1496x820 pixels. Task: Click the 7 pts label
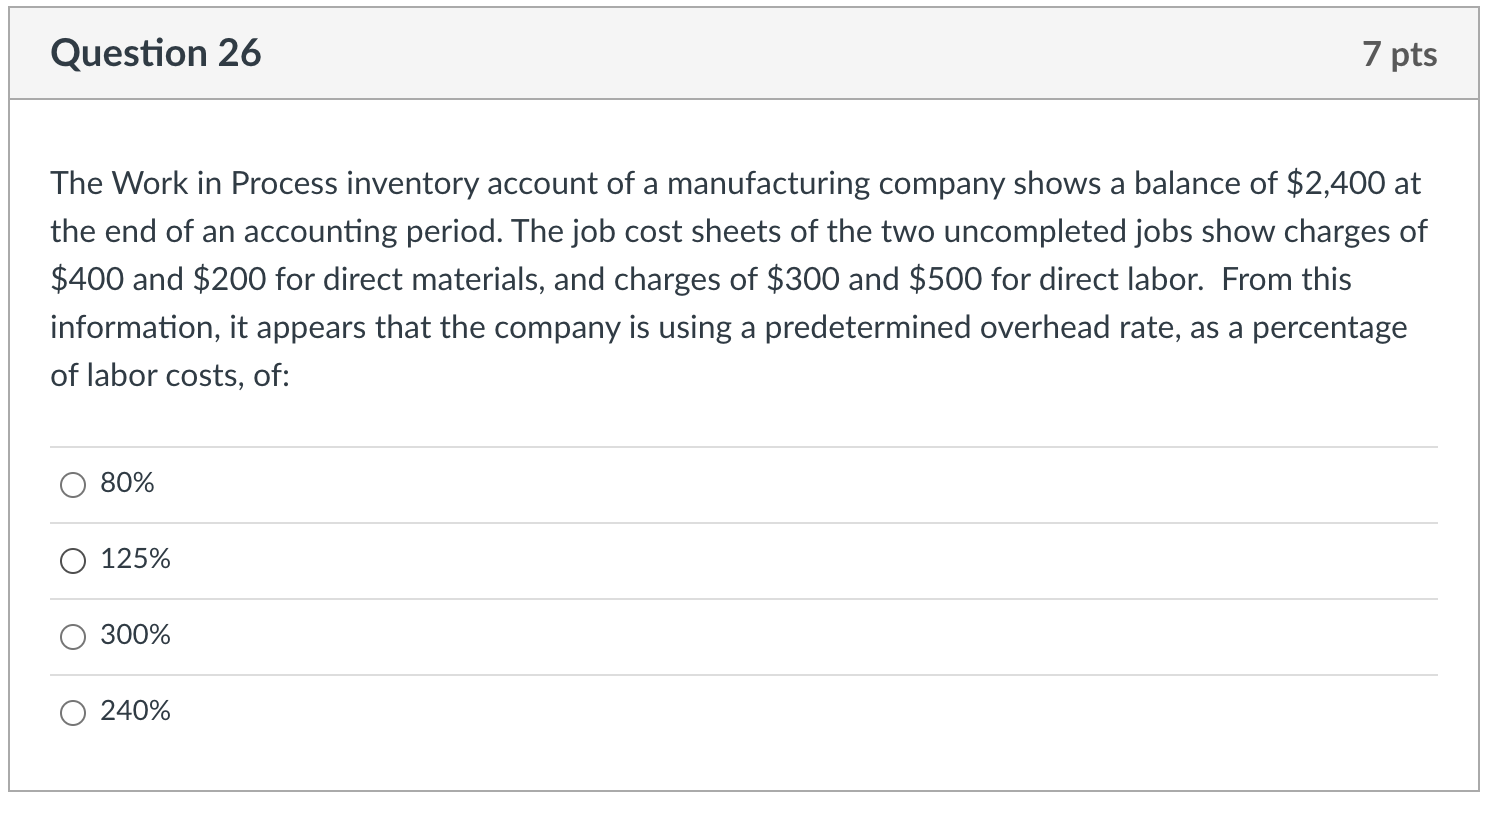[x=1401, y=54]
